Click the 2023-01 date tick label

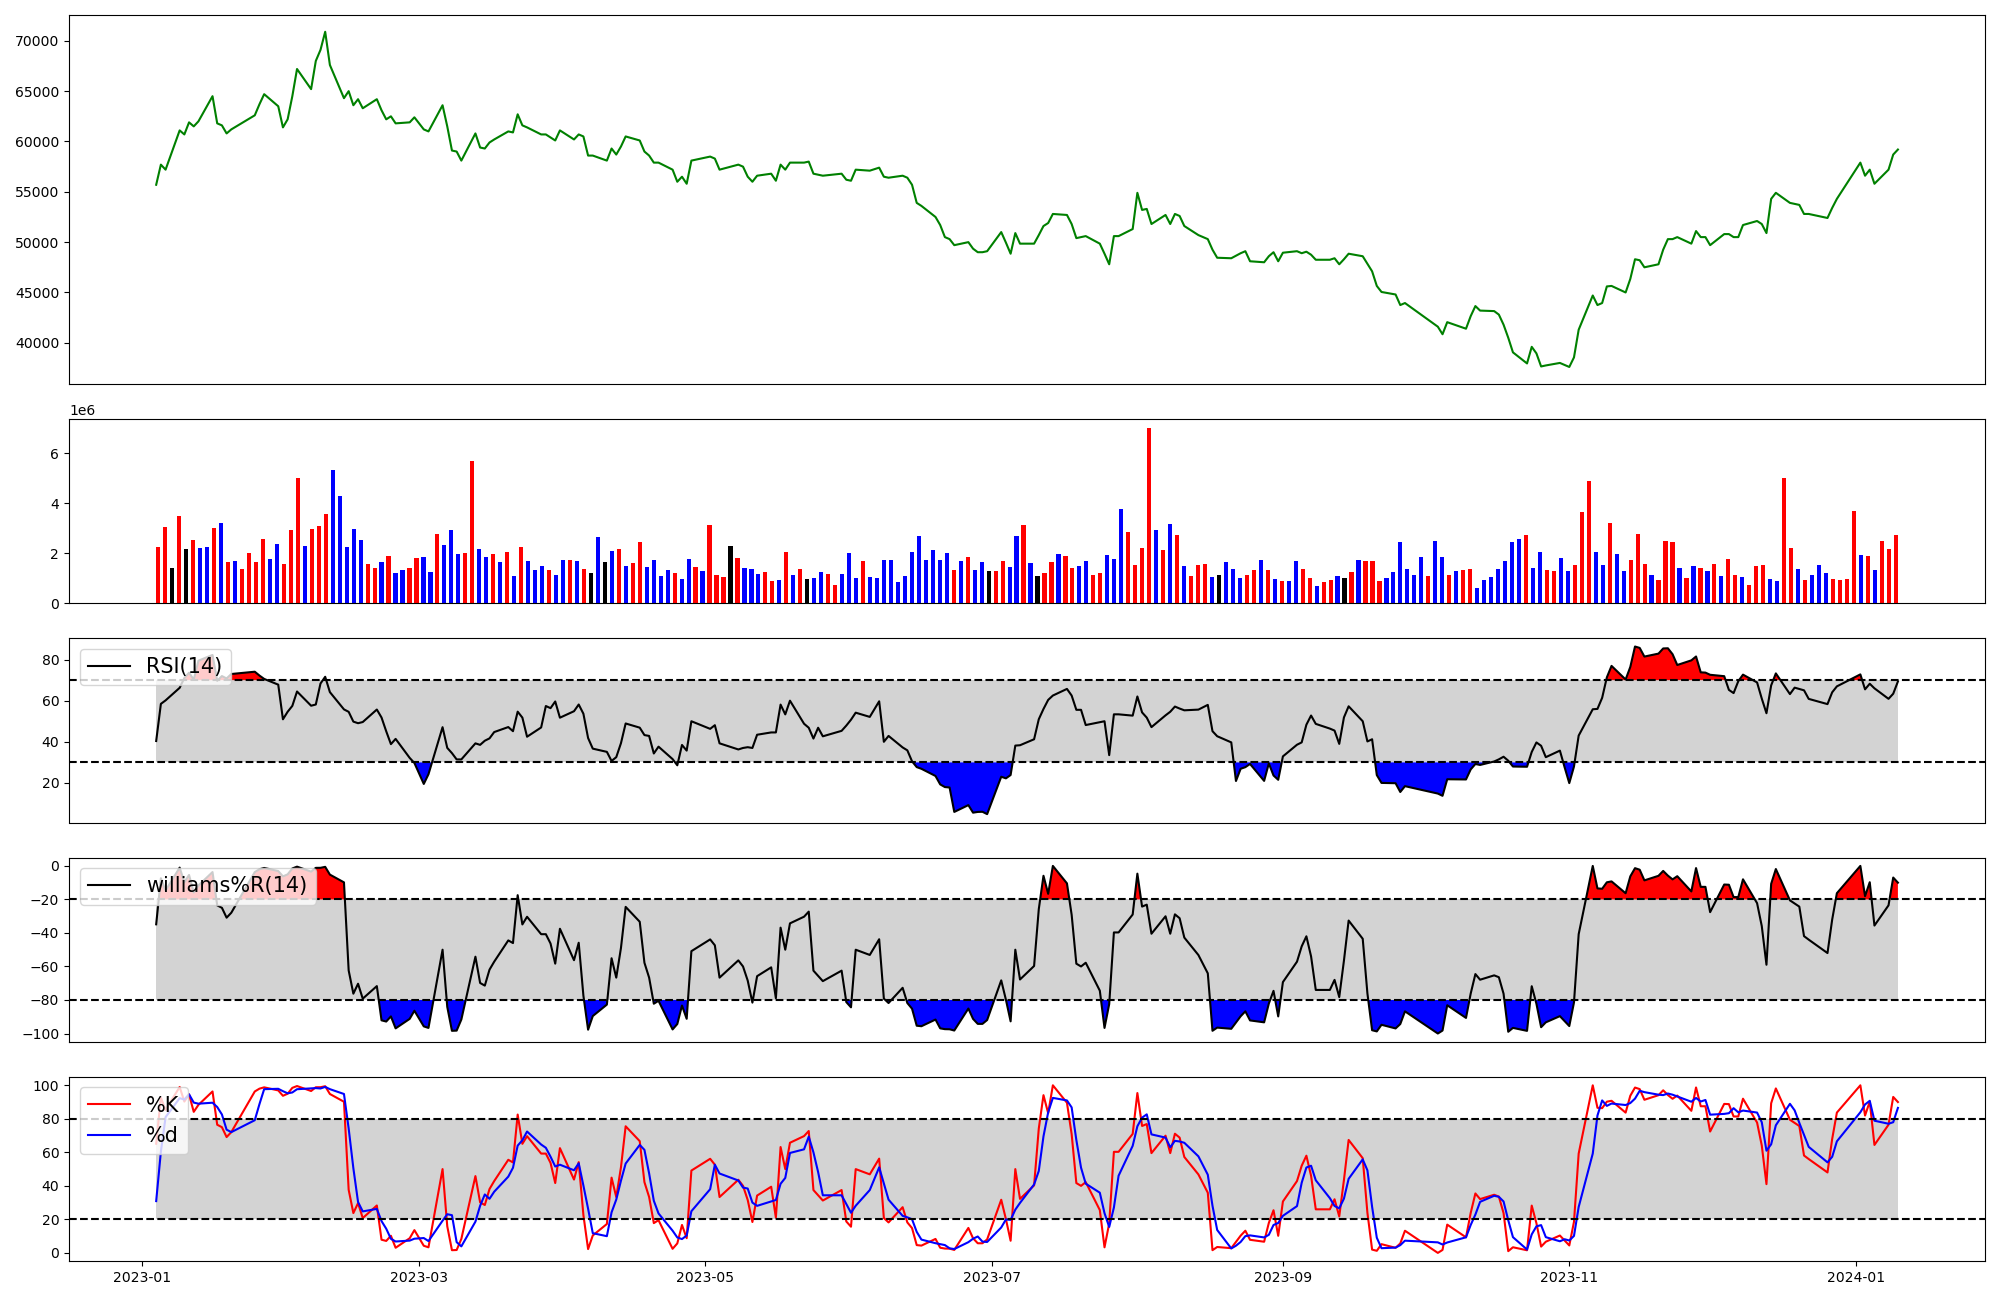pos(142,1277)
